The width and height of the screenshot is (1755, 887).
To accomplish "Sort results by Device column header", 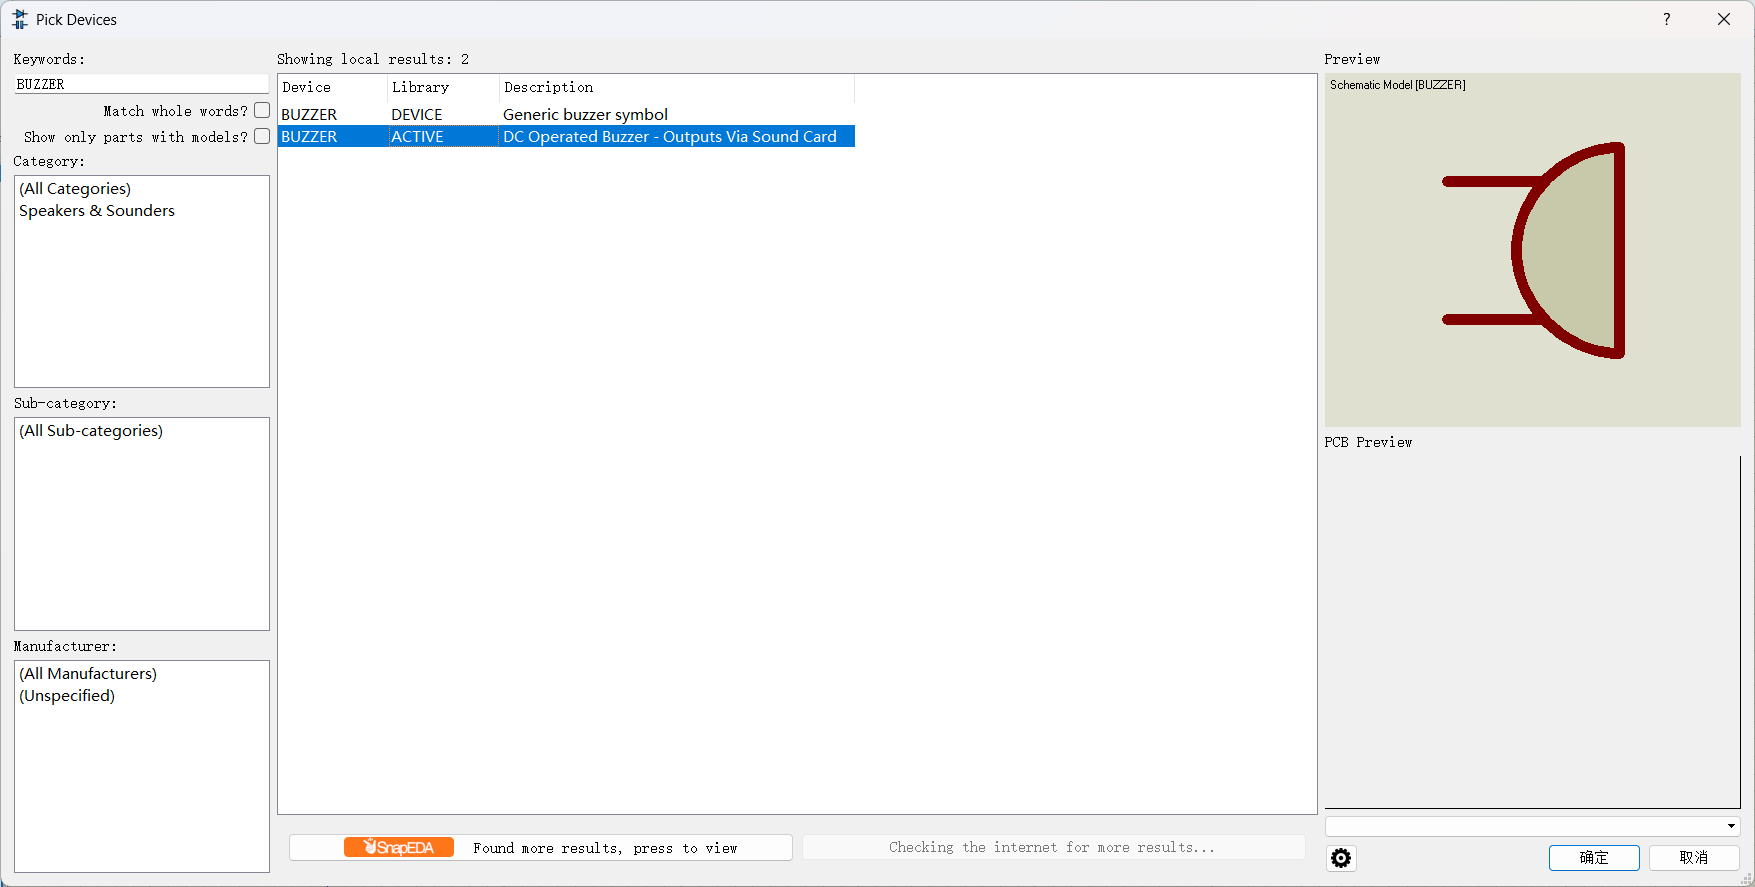I will pos(332,87).
